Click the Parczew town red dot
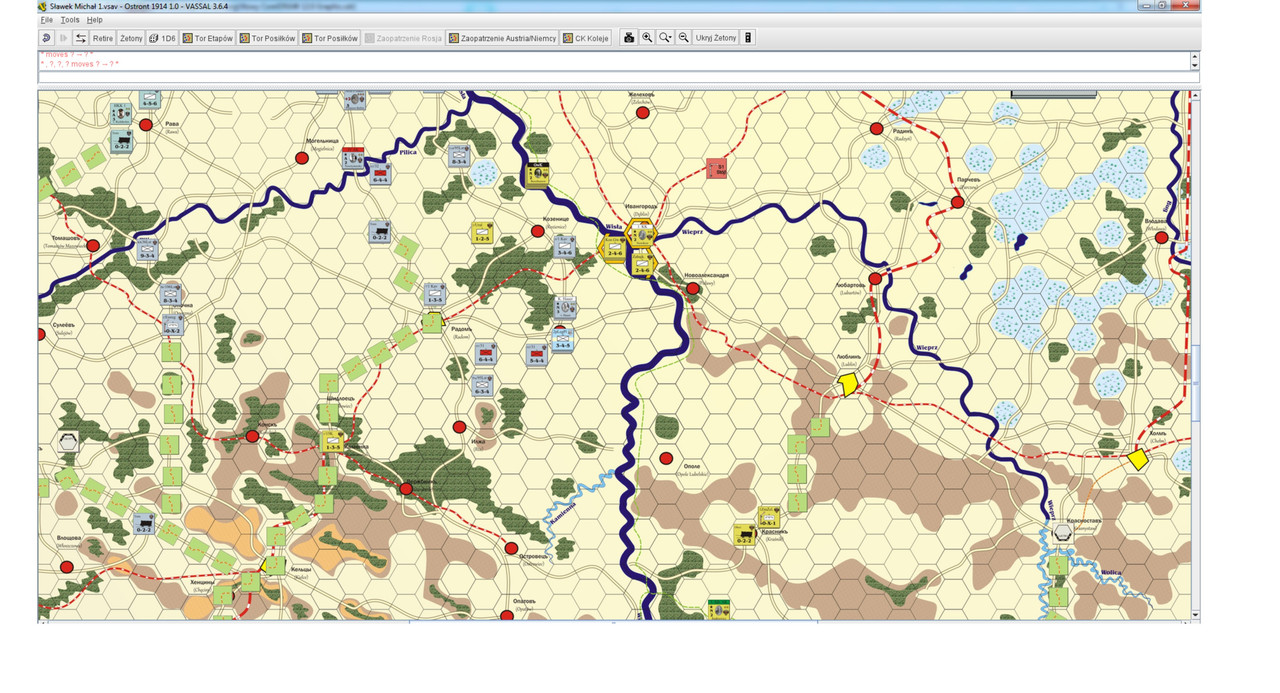This screenshot has height=693, width=1280. pyautogui.click(x=957, y=202)
